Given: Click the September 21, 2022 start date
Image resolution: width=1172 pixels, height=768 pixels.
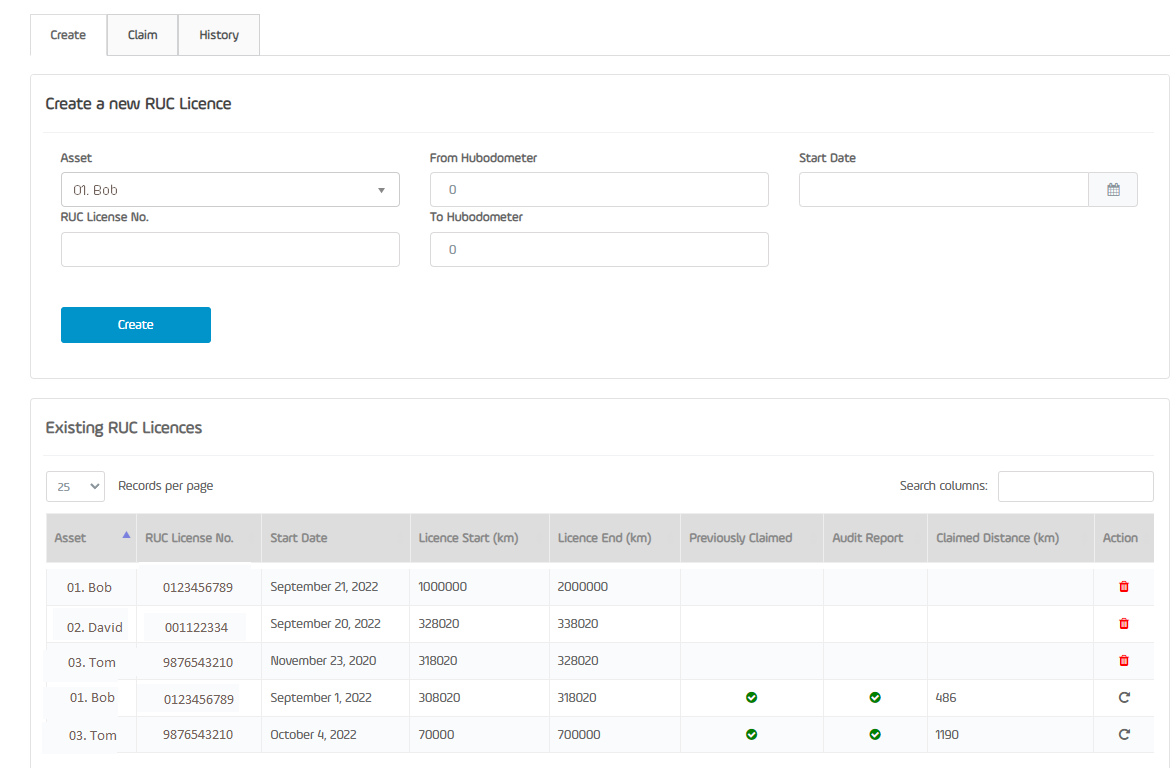Looking at the screenshot, I should (x=324, y=587).
